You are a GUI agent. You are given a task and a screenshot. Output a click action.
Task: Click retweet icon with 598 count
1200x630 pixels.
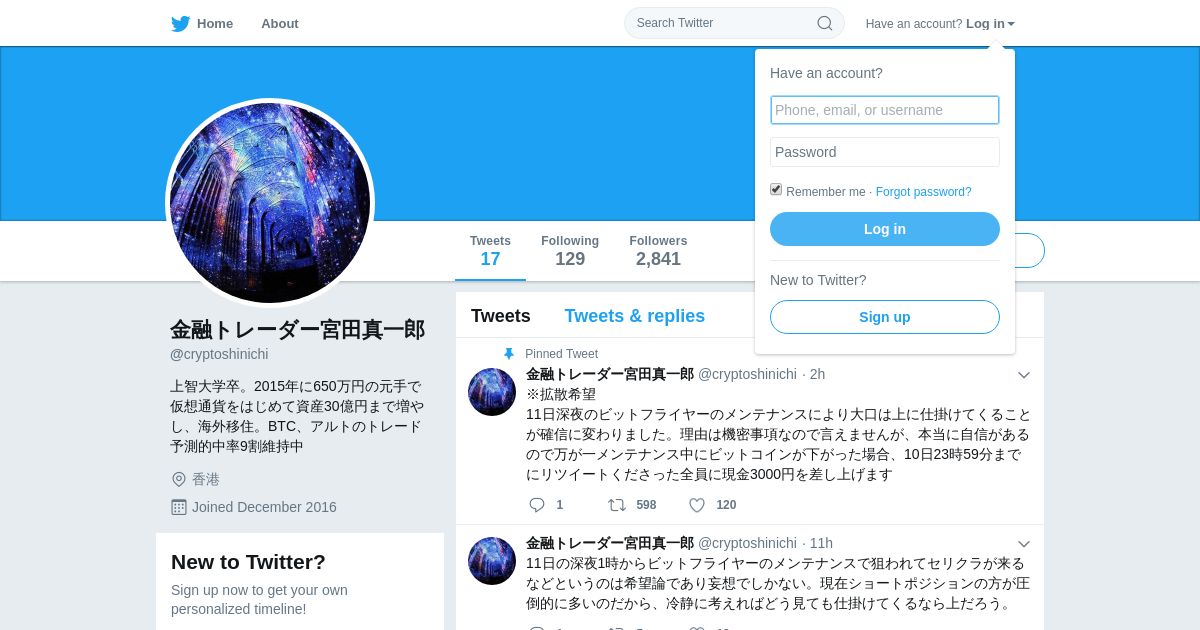pyautogui.click(x=617, y=505)
